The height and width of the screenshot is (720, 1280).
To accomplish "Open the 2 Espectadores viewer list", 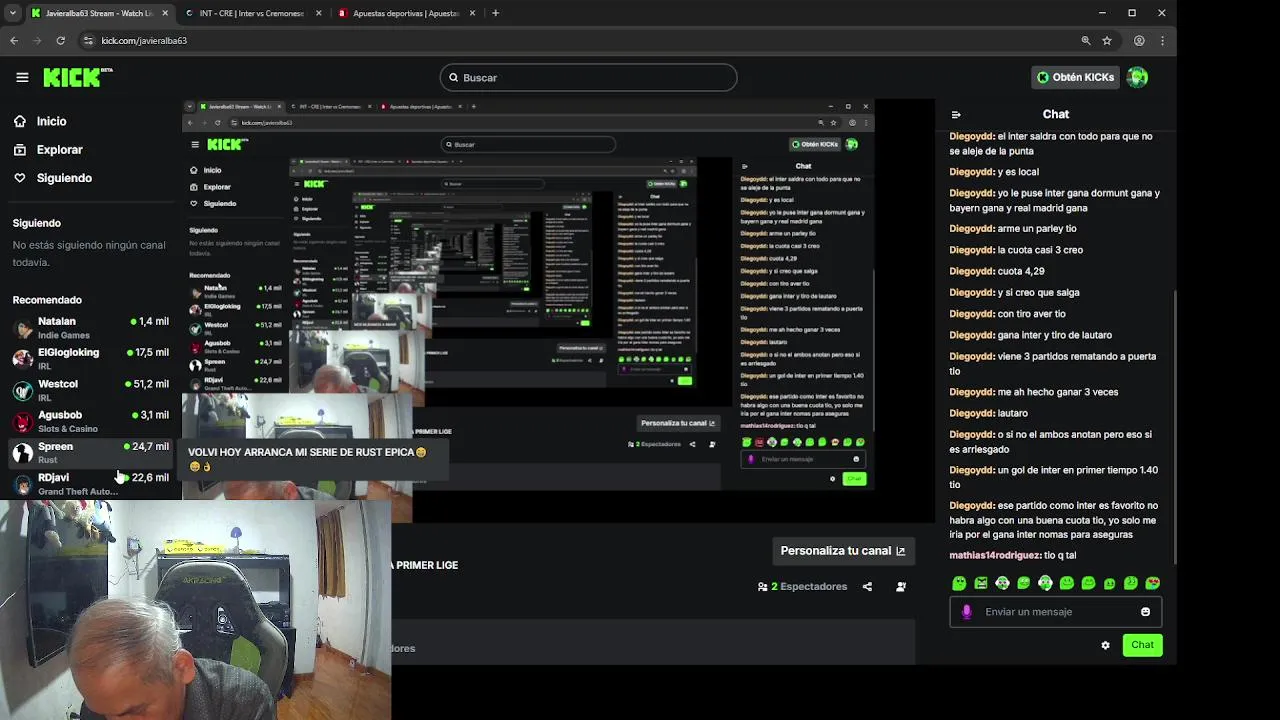I will (802, 587).
